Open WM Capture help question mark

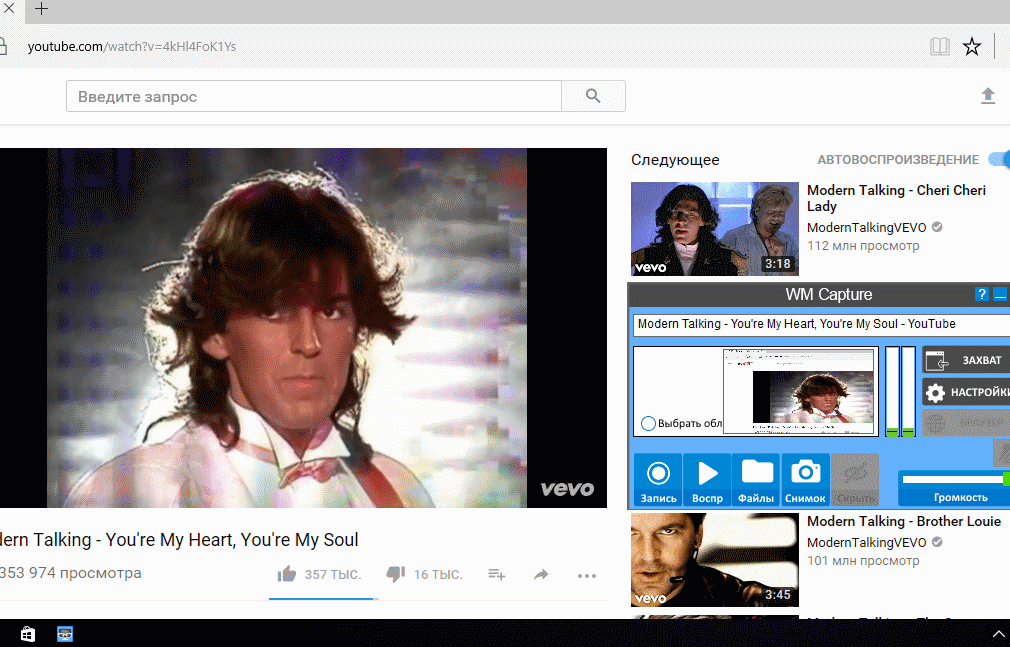point(981,295)
